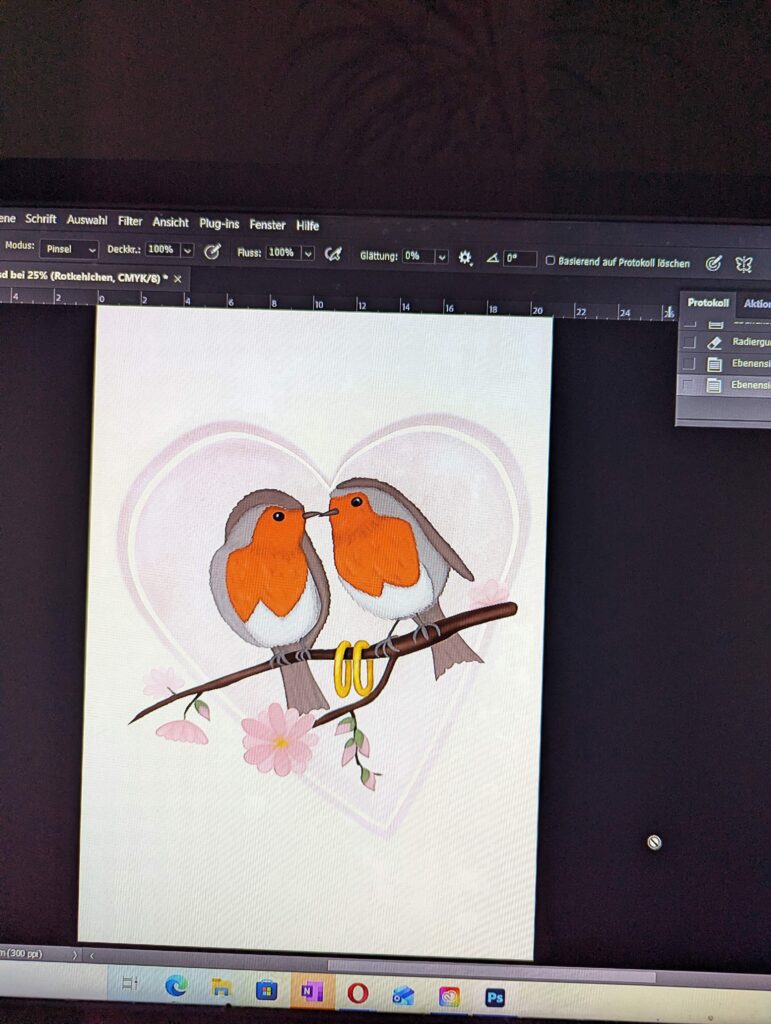Image resolution: width=771 pixels, height=1024 pixels.
Task: Enable airbrush icon next to Fluss
Action: pyautogui.click(x=334, y=254)
